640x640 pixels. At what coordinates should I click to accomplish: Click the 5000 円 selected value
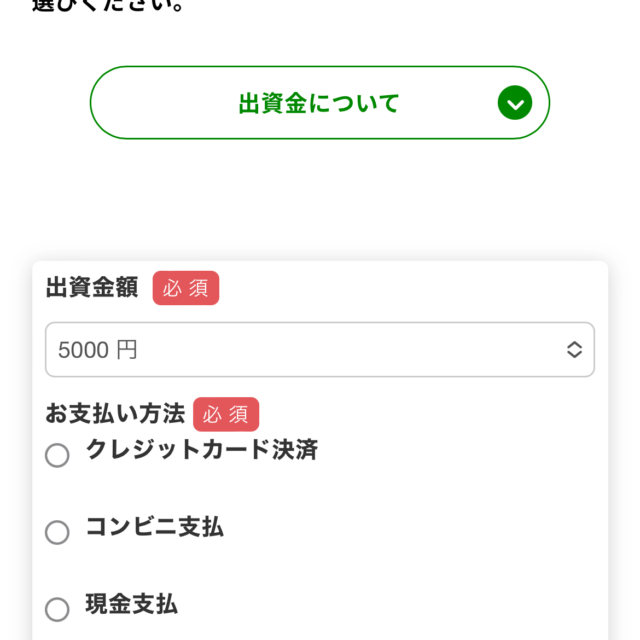[97, 350]
